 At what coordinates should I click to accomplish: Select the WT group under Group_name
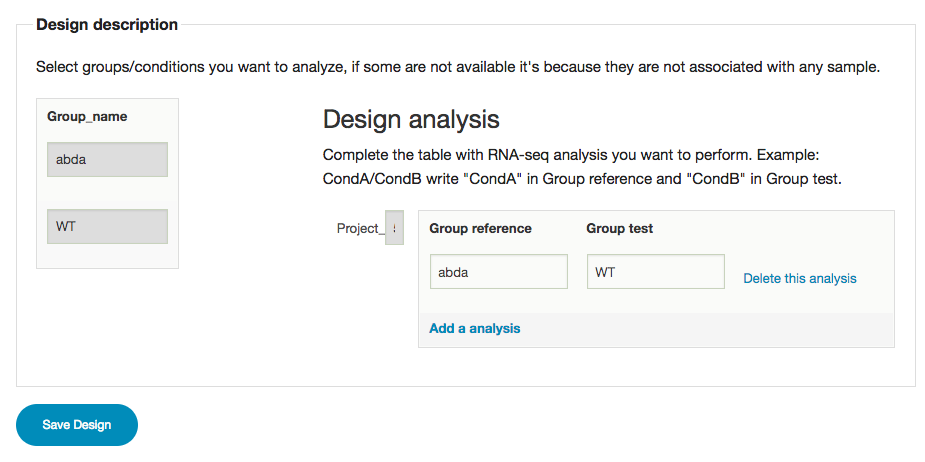coord(107,226)
